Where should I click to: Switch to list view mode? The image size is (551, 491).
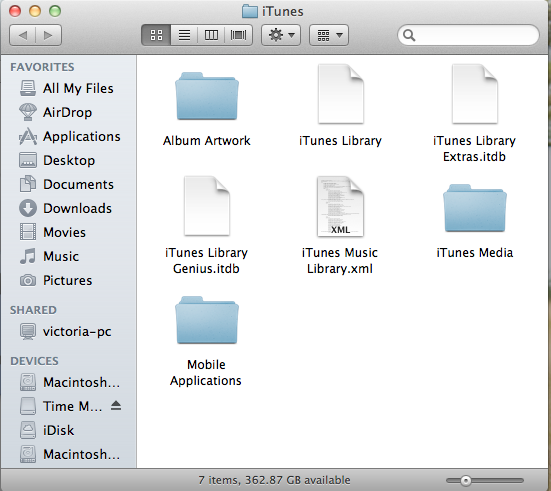pyautogui.click(x=184, y=35)
